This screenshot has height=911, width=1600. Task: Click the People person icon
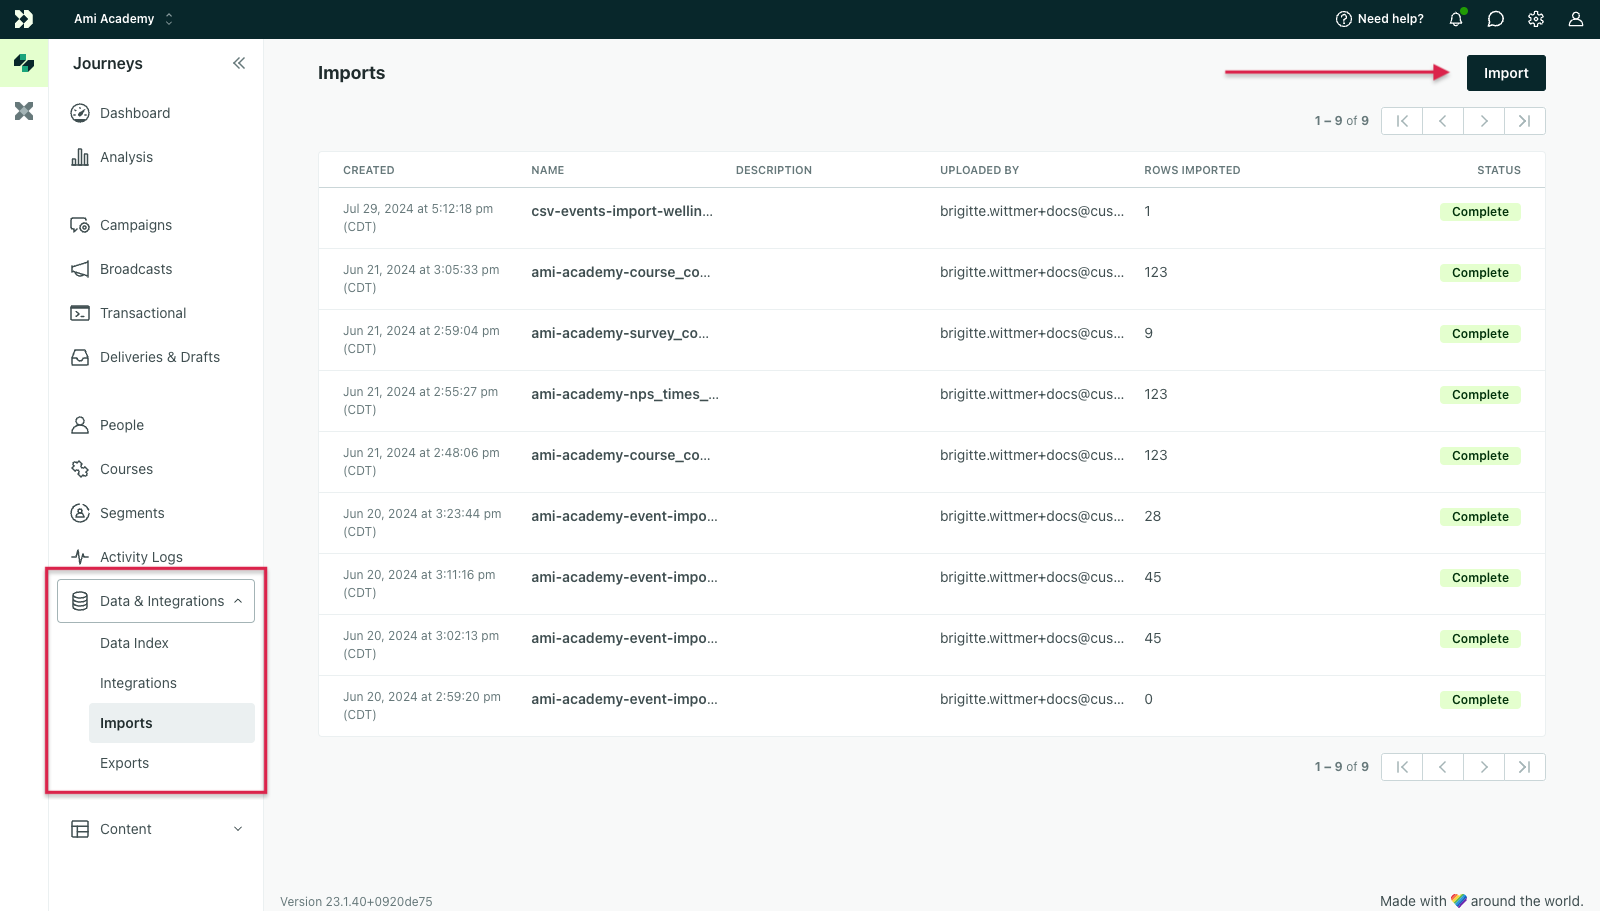[80, 425]
